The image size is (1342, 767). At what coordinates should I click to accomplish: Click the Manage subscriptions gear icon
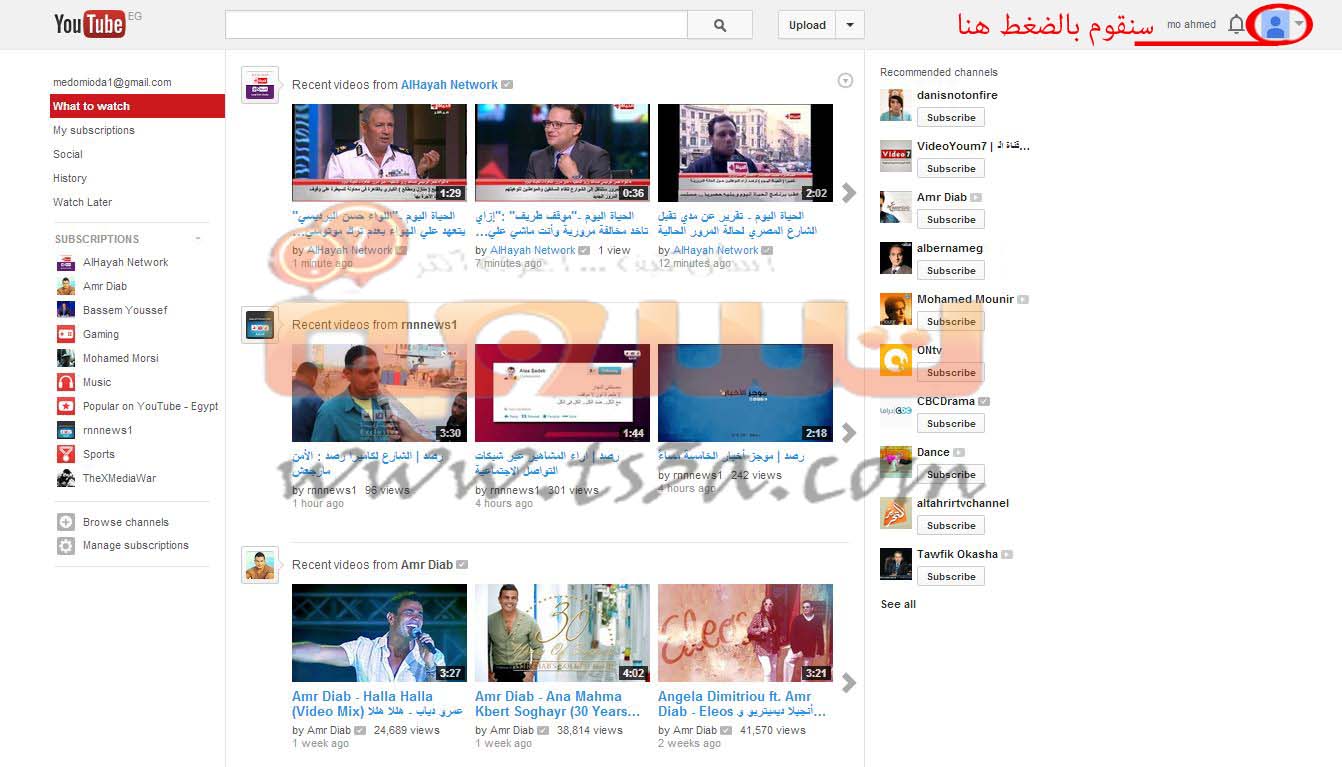coord(66,545)
